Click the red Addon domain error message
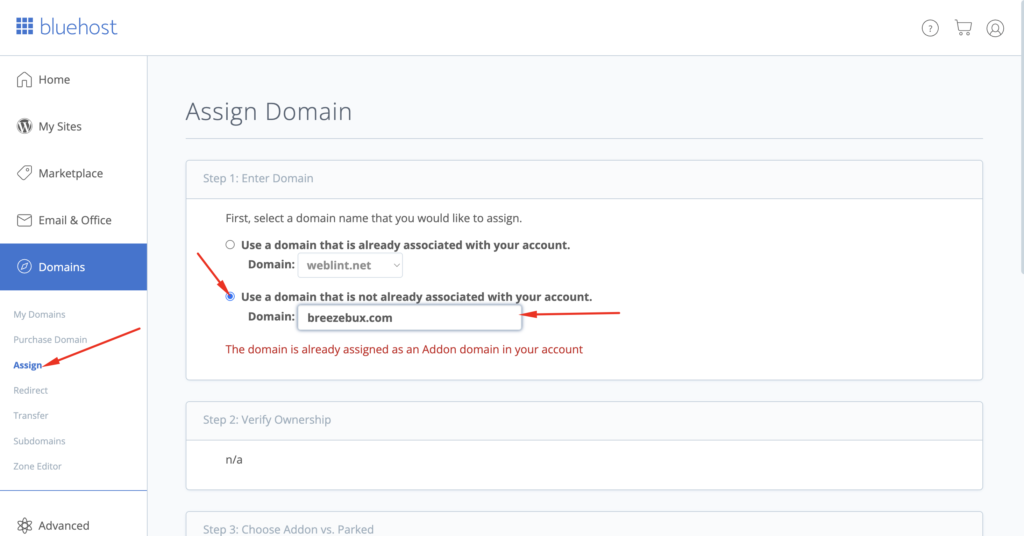The image size is (1024, 536). point(404,349)
